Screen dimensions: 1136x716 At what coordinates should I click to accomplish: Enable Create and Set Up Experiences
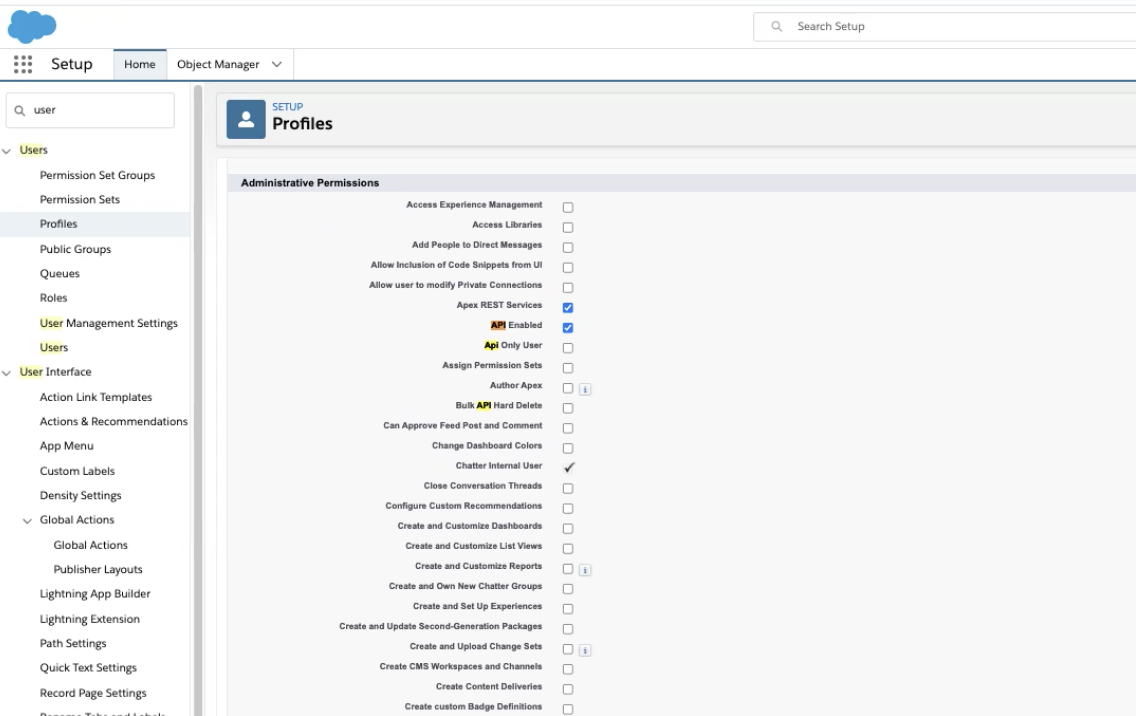[x=568, y=609]
